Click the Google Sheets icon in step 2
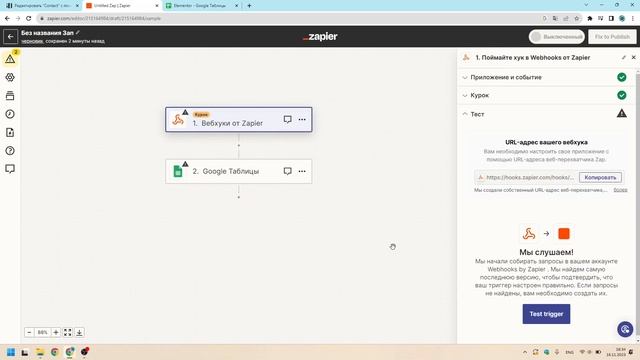 click(178, 171)
